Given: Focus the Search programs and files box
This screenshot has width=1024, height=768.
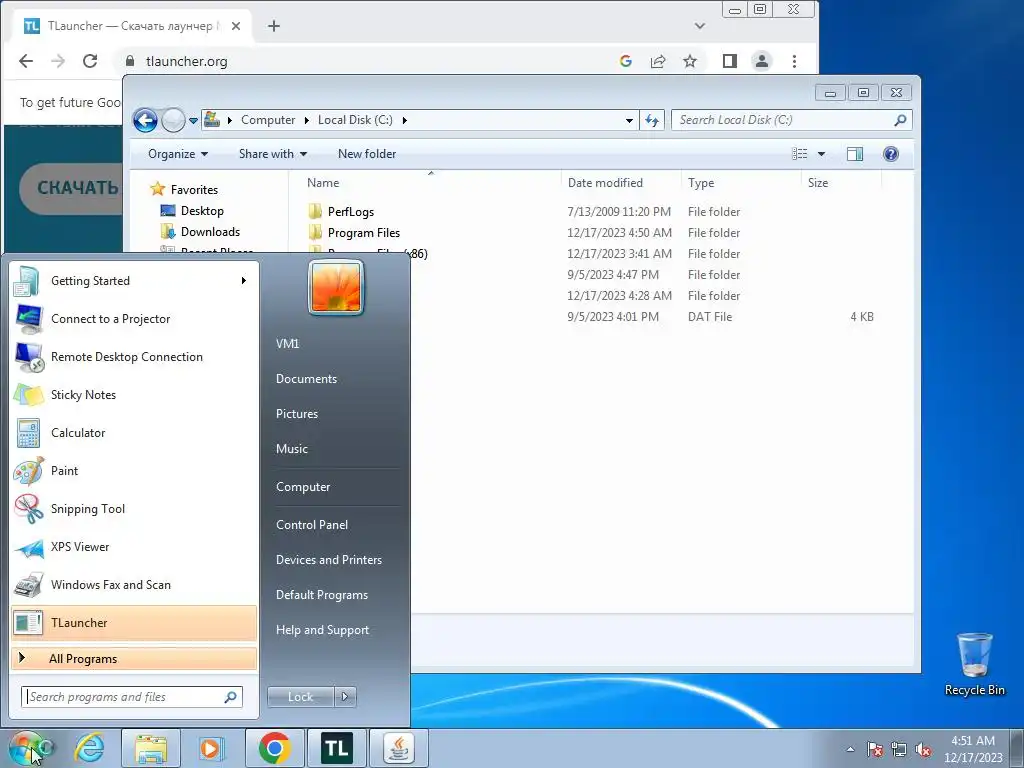Looking at the screenshot, I should click(132, 697).
